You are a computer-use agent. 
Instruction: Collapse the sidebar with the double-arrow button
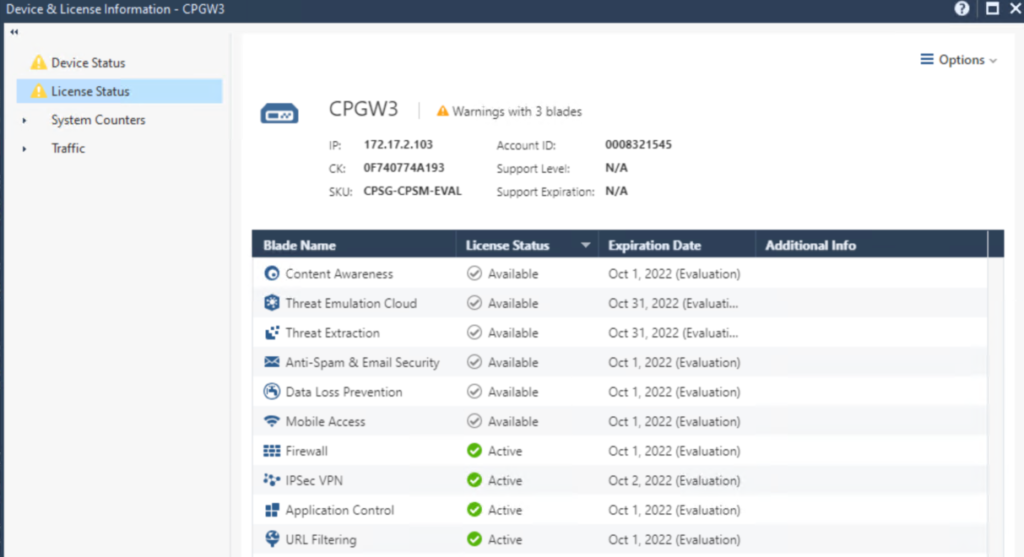tap(14, 31)
